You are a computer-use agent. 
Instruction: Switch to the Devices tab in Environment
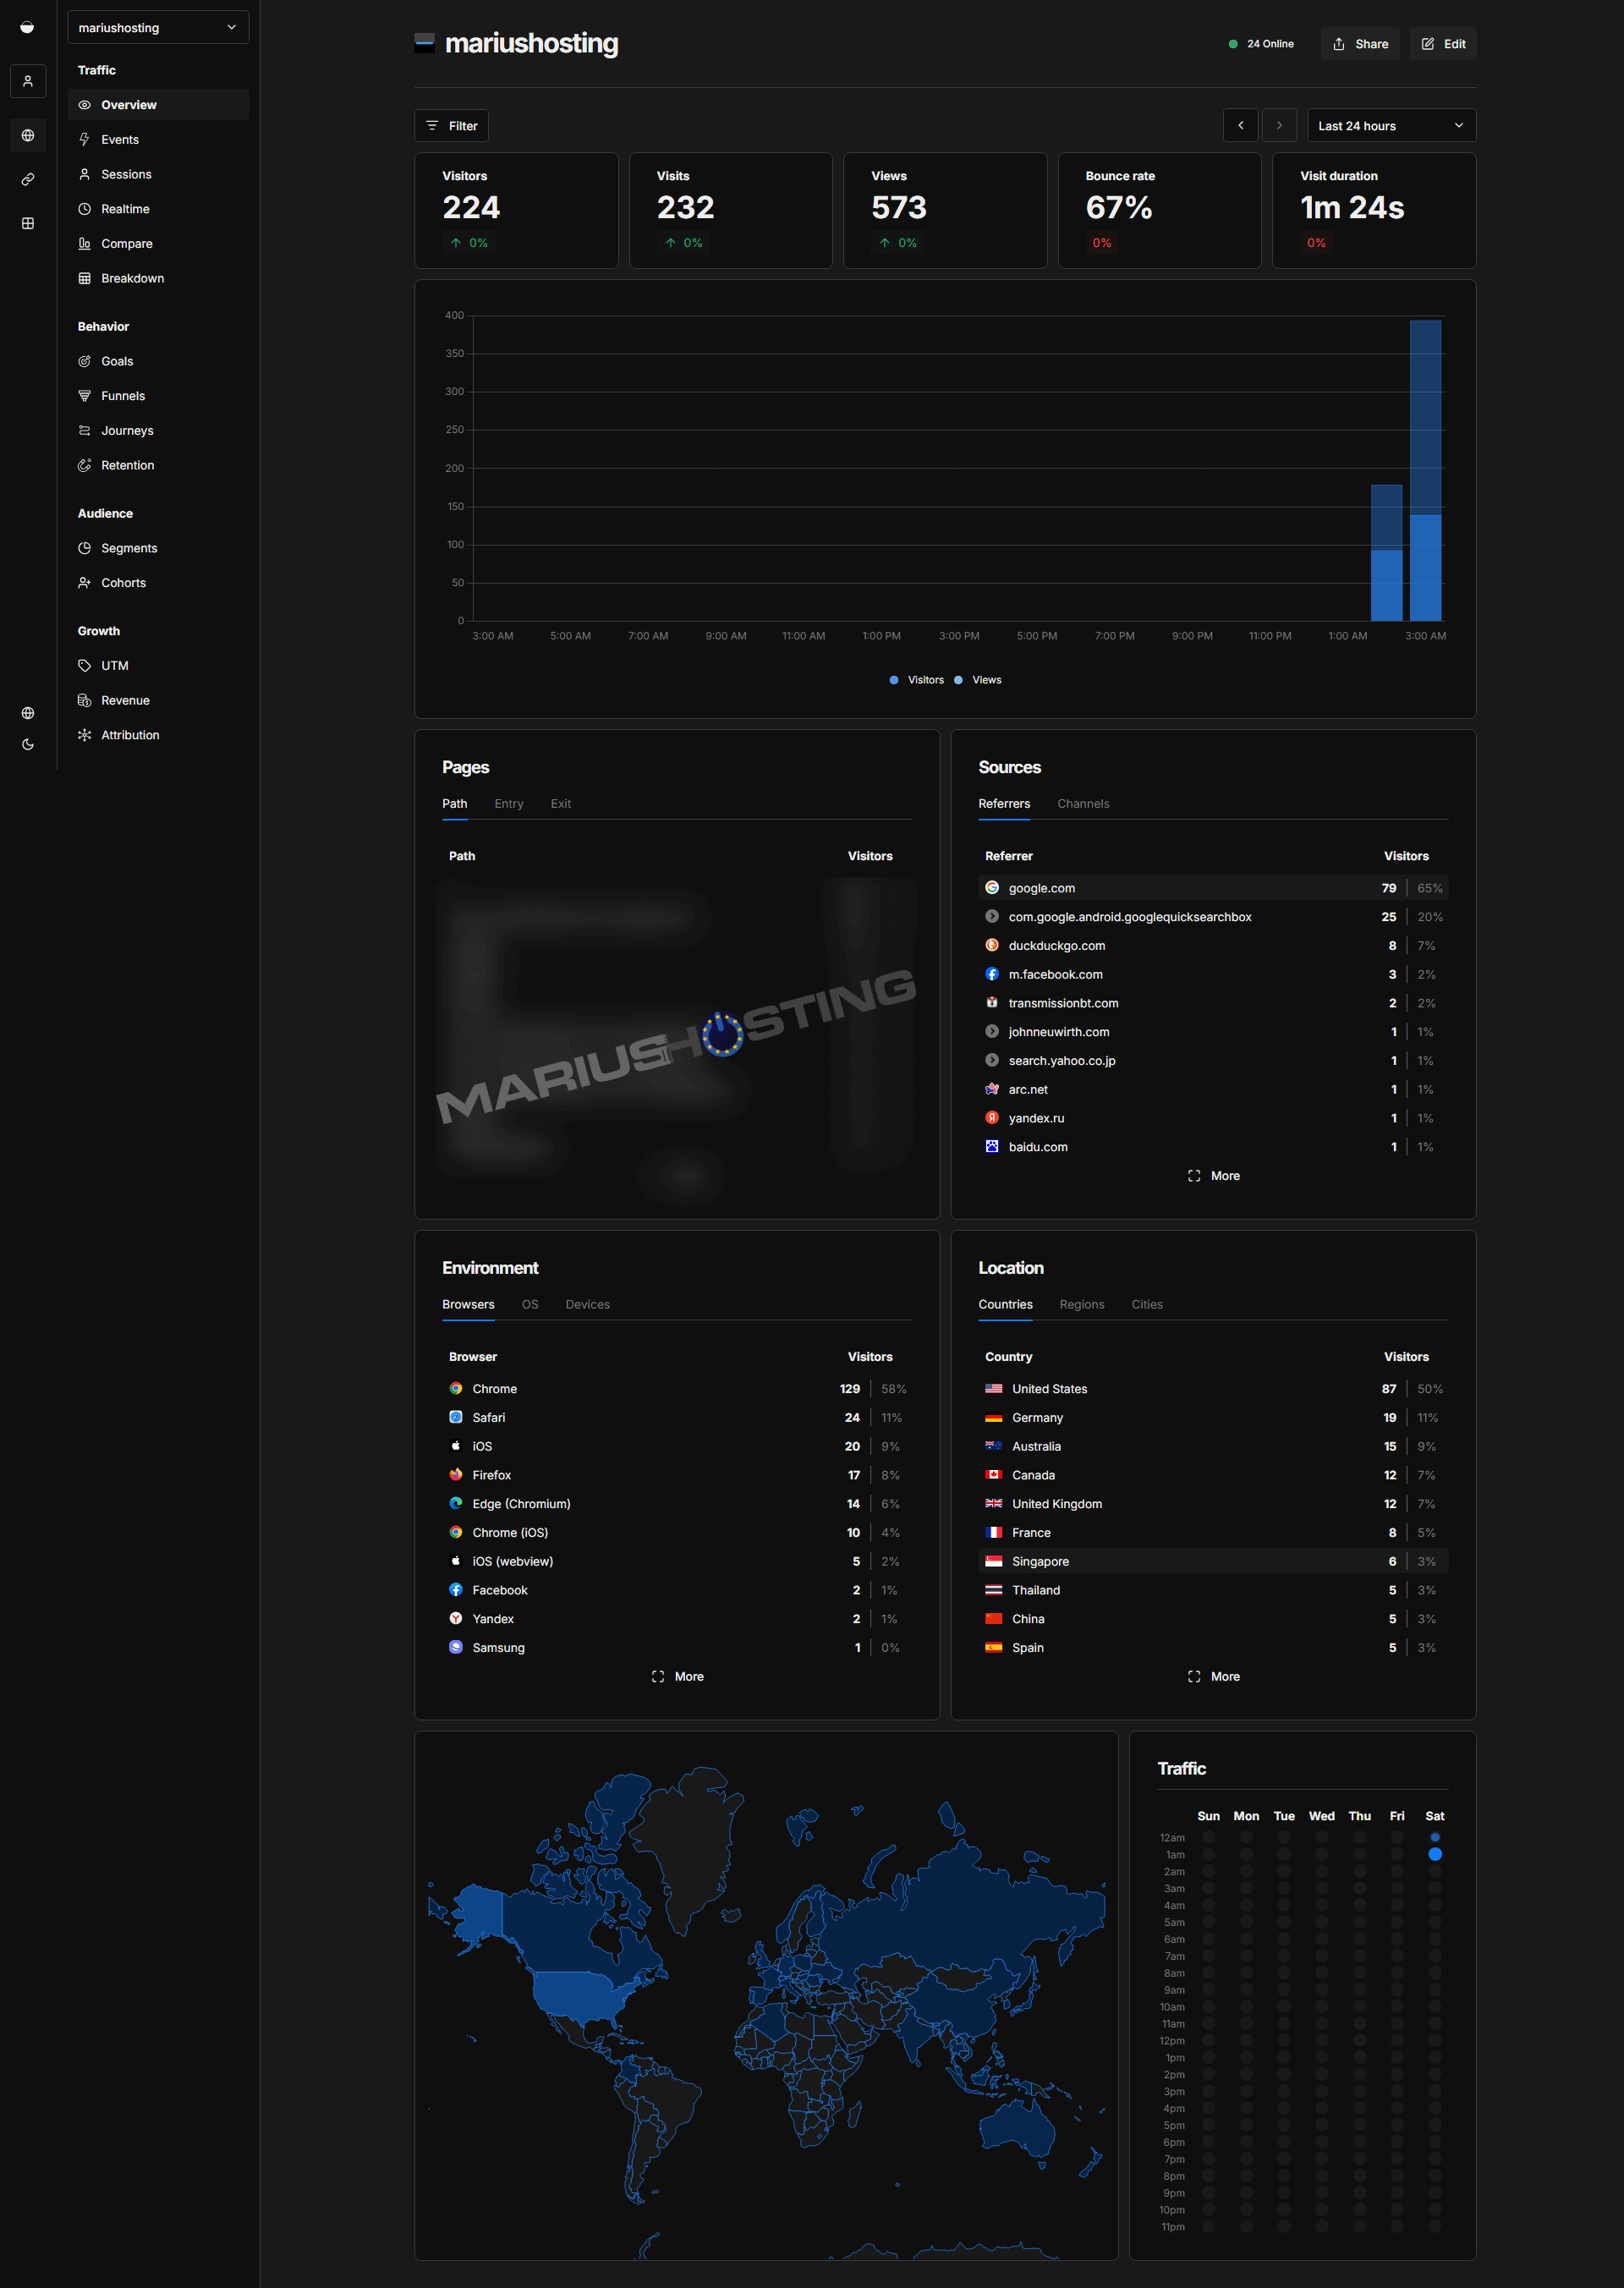(x=587, y=1304)
